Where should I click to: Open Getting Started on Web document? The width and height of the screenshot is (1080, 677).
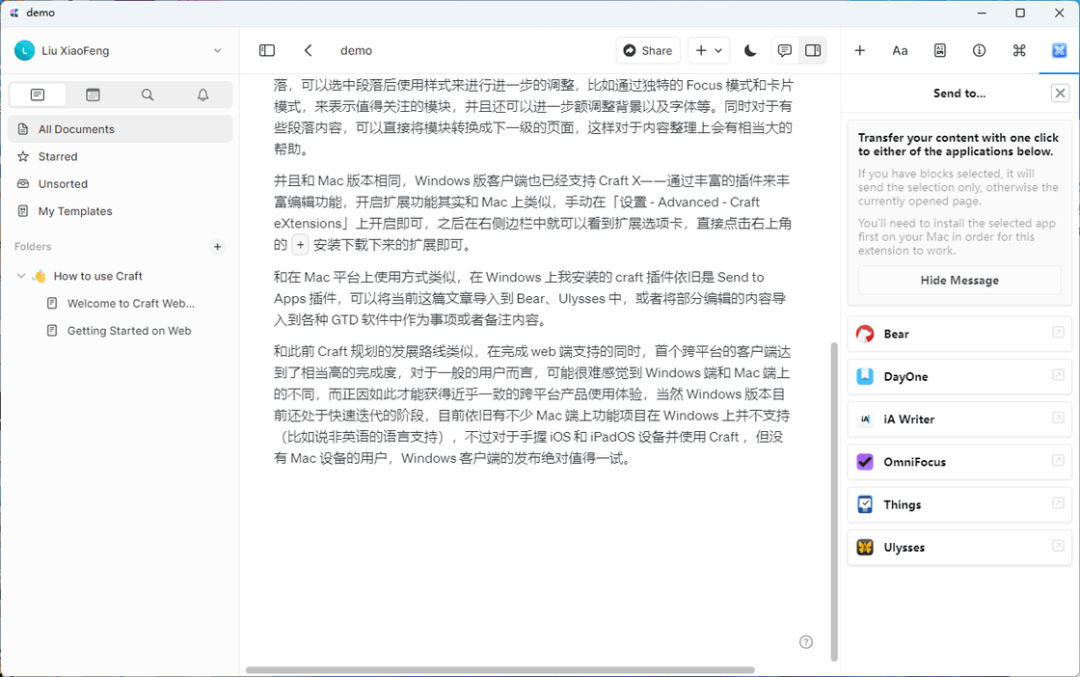click(x=129, y=331)
